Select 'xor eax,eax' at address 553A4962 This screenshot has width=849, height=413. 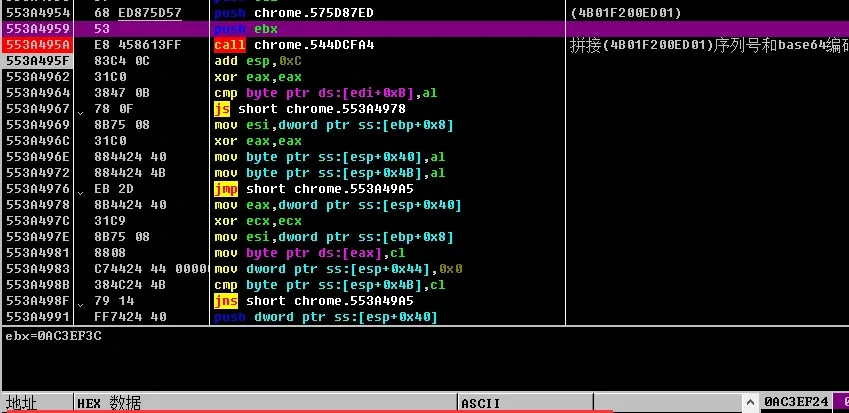click(258, 77)
